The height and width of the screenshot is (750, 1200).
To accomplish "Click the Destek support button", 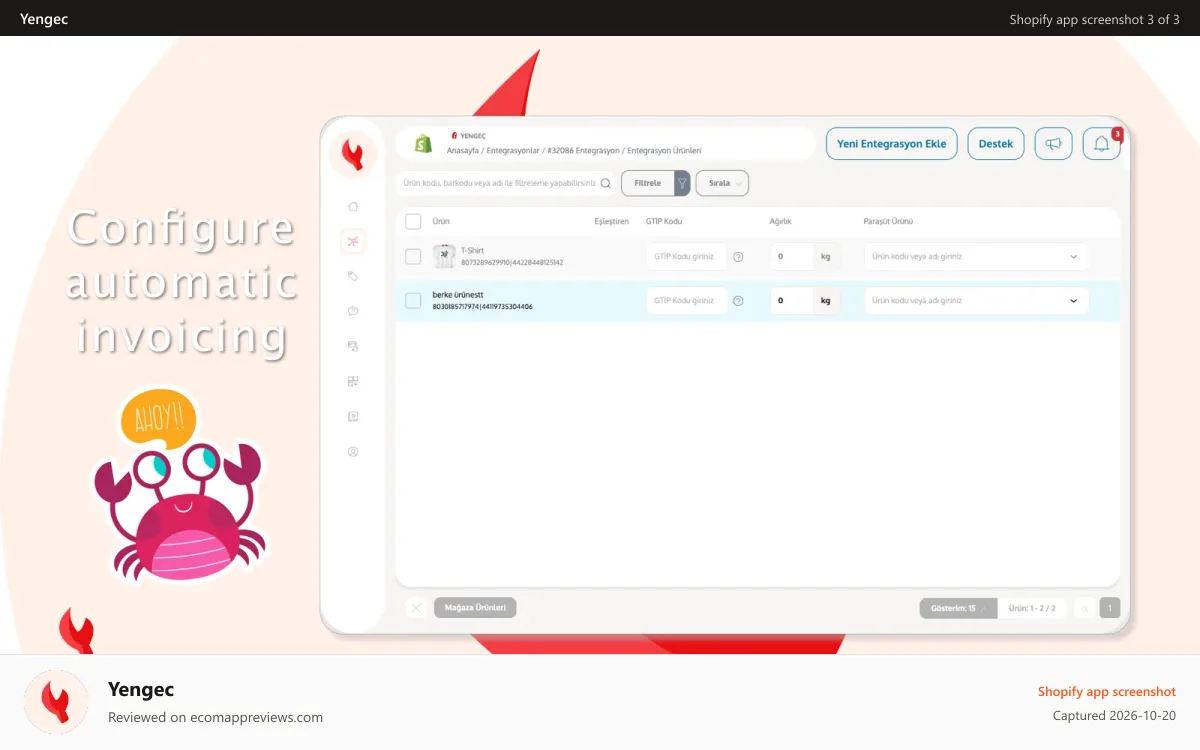I will (996, 144).
